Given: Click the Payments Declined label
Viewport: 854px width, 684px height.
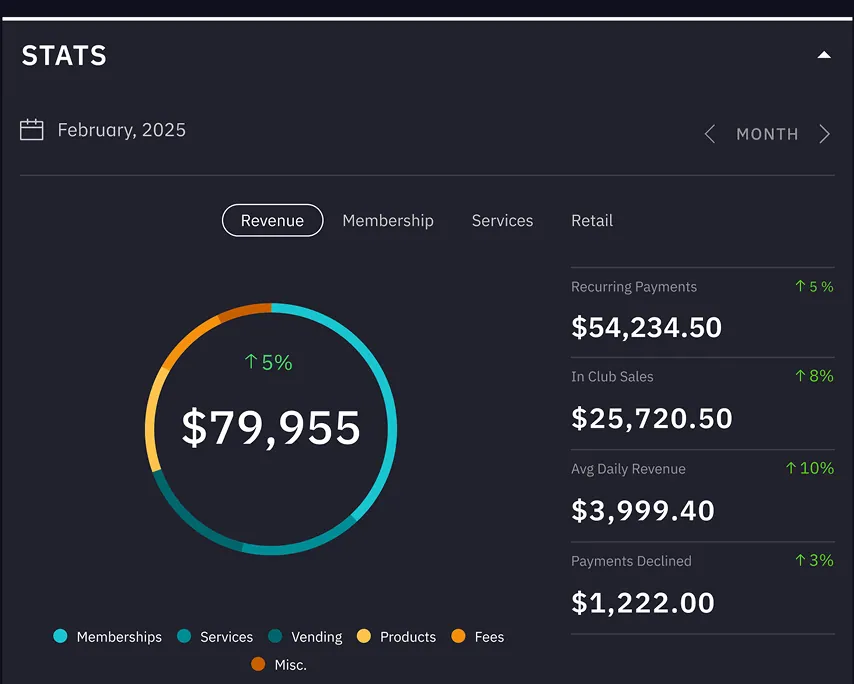Looking at the screenshot, I should (x=631, y=561).
